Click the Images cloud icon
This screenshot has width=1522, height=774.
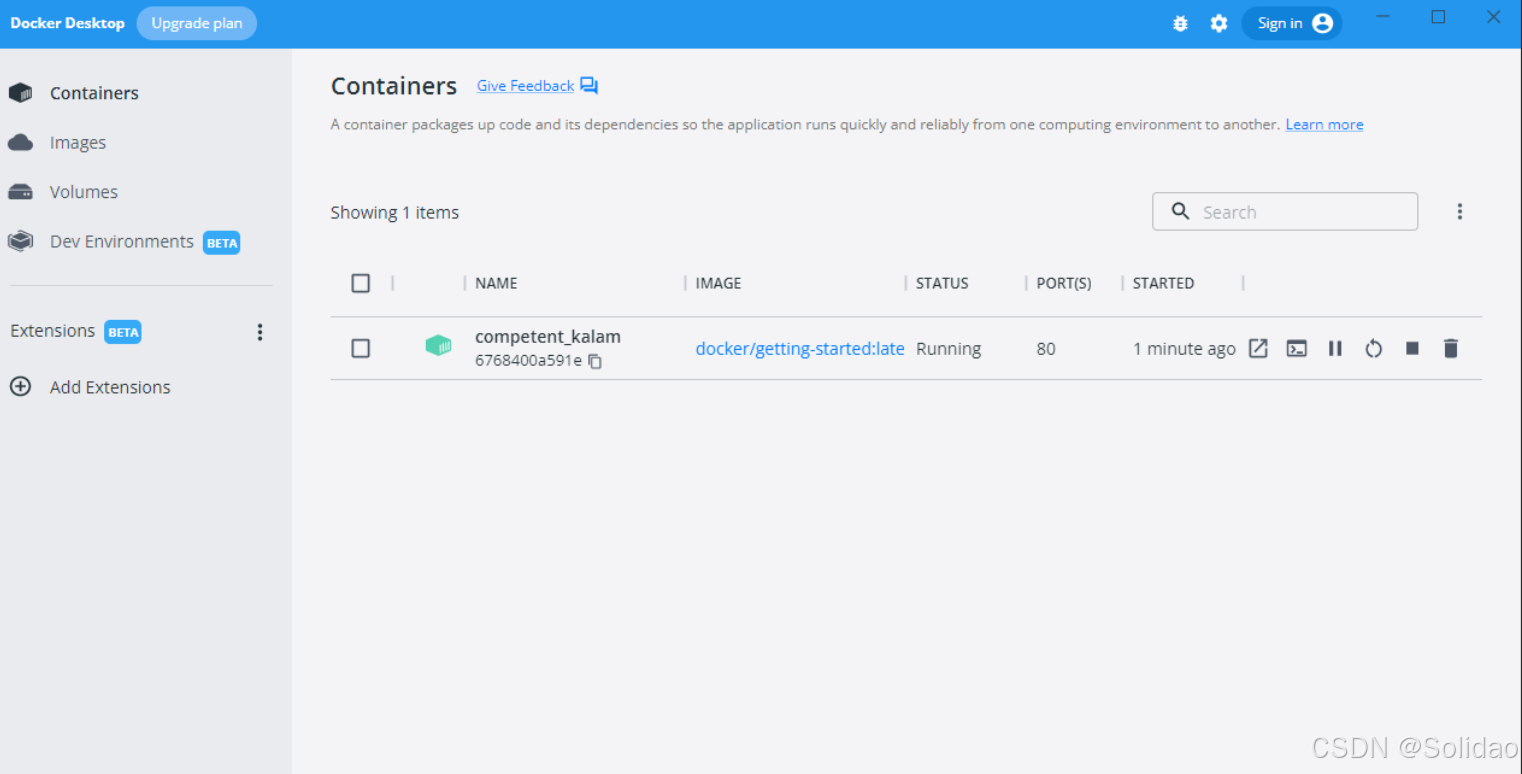20,143
